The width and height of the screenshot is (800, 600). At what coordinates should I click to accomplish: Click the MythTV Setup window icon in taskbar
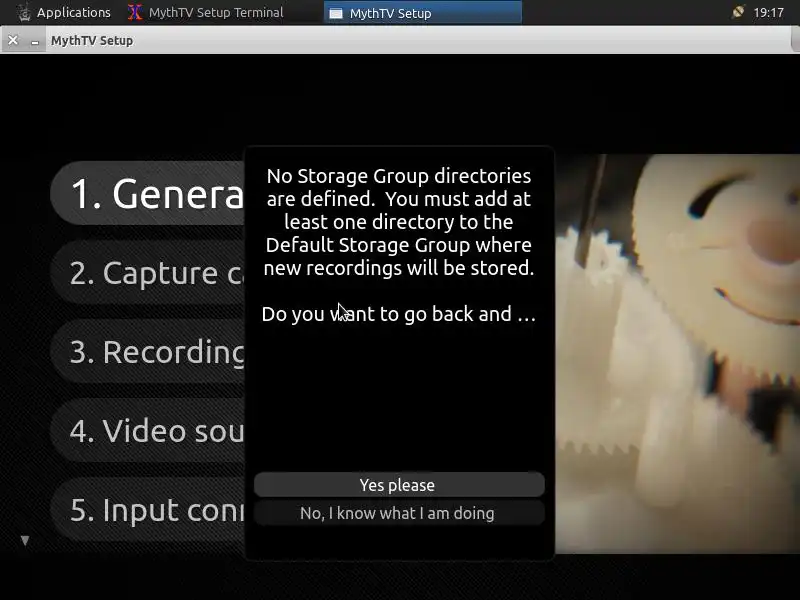pos(336,13)
